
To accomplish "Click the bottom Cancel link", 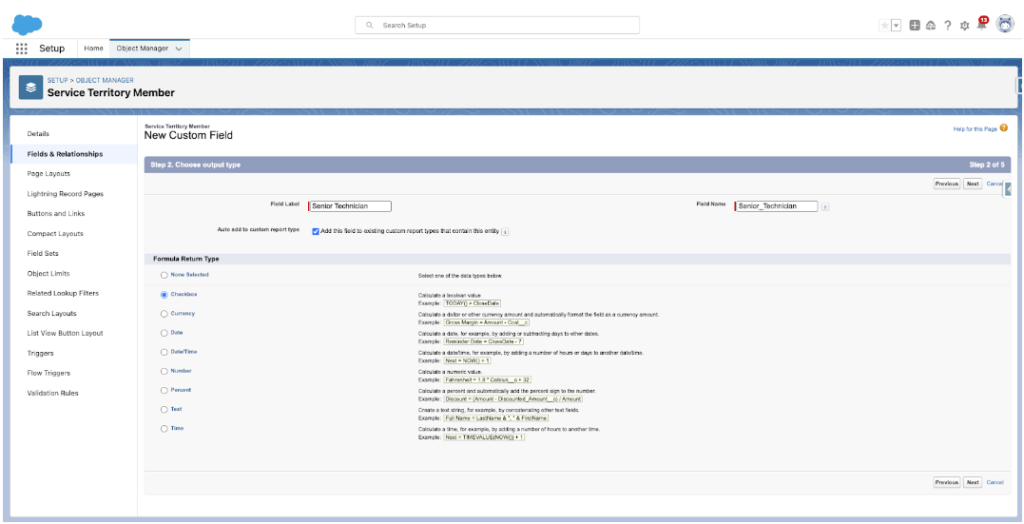I will pyautogui.click(x=995, y=482).
